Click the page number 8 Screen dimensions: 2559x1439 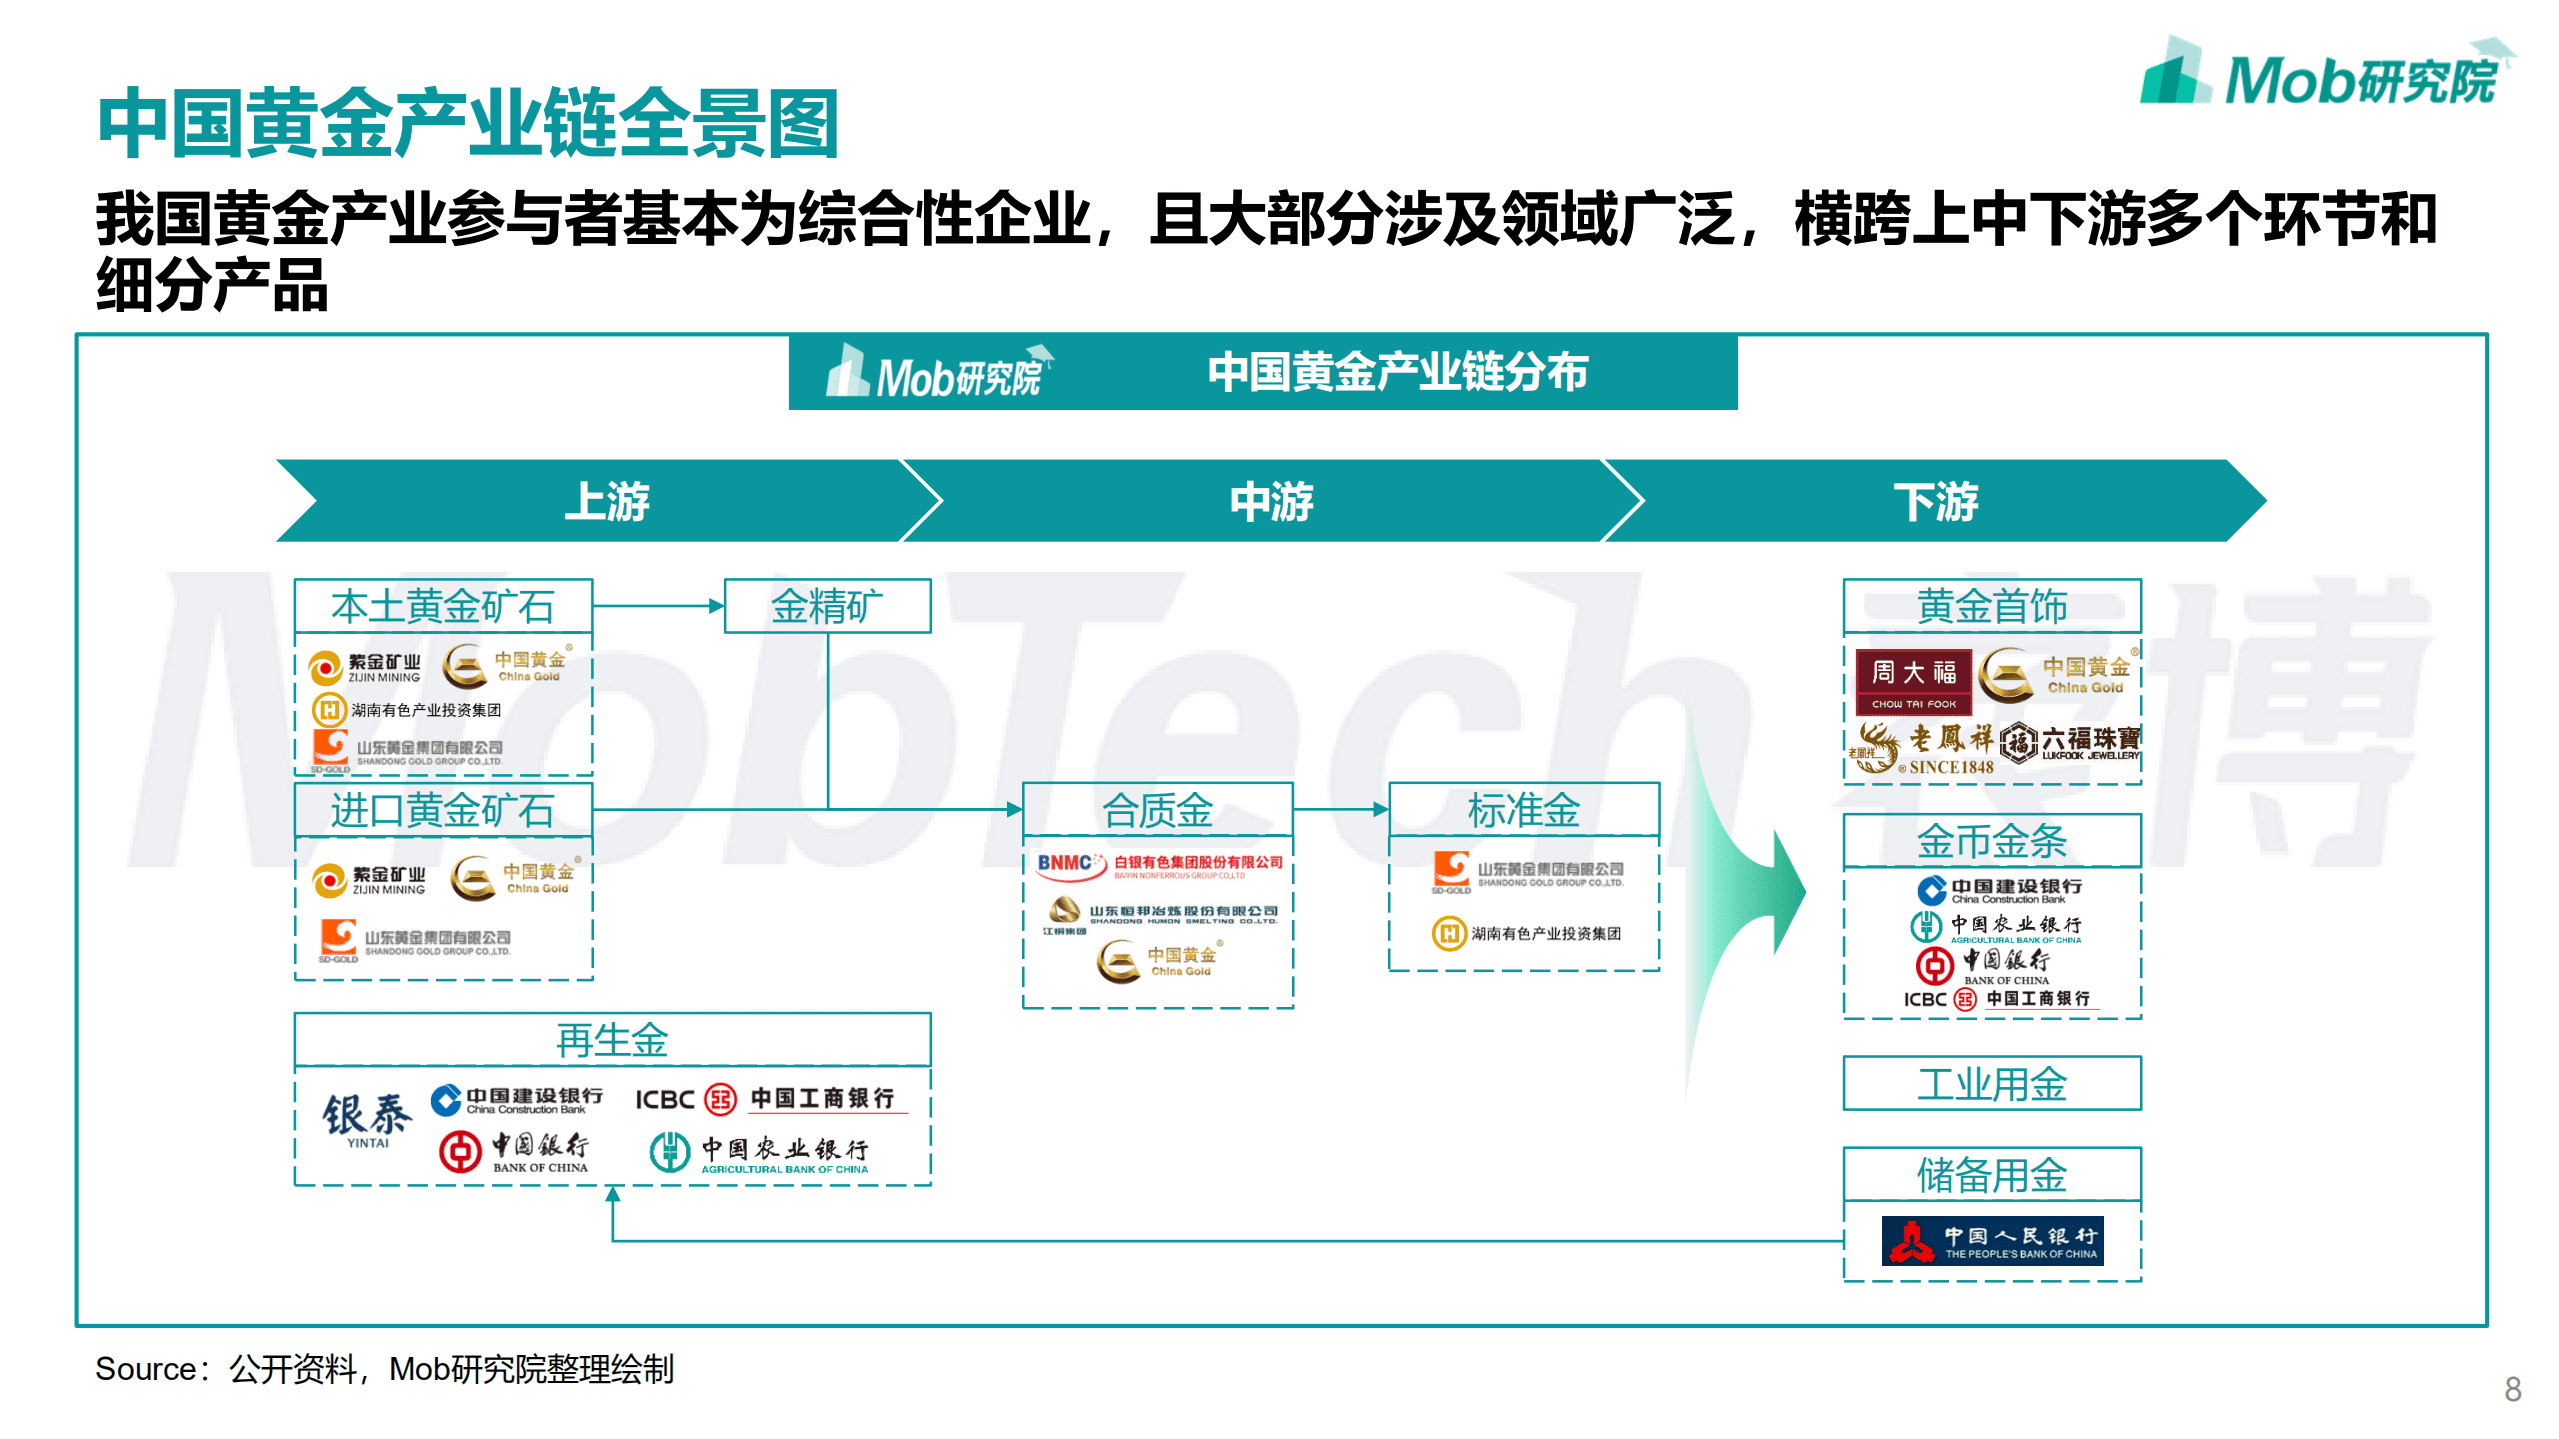click(2512, 1389)
